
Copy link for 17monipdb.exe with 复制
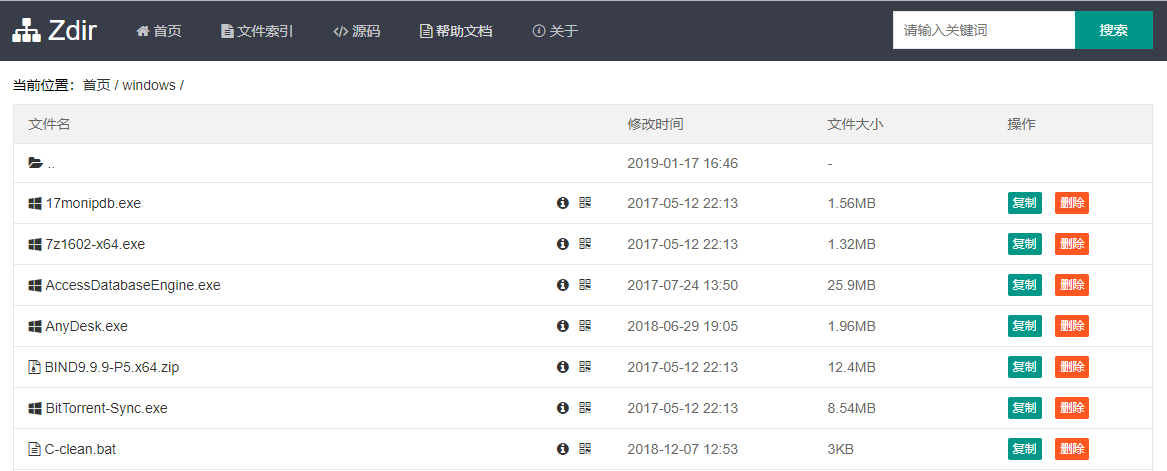(1024, 203)
